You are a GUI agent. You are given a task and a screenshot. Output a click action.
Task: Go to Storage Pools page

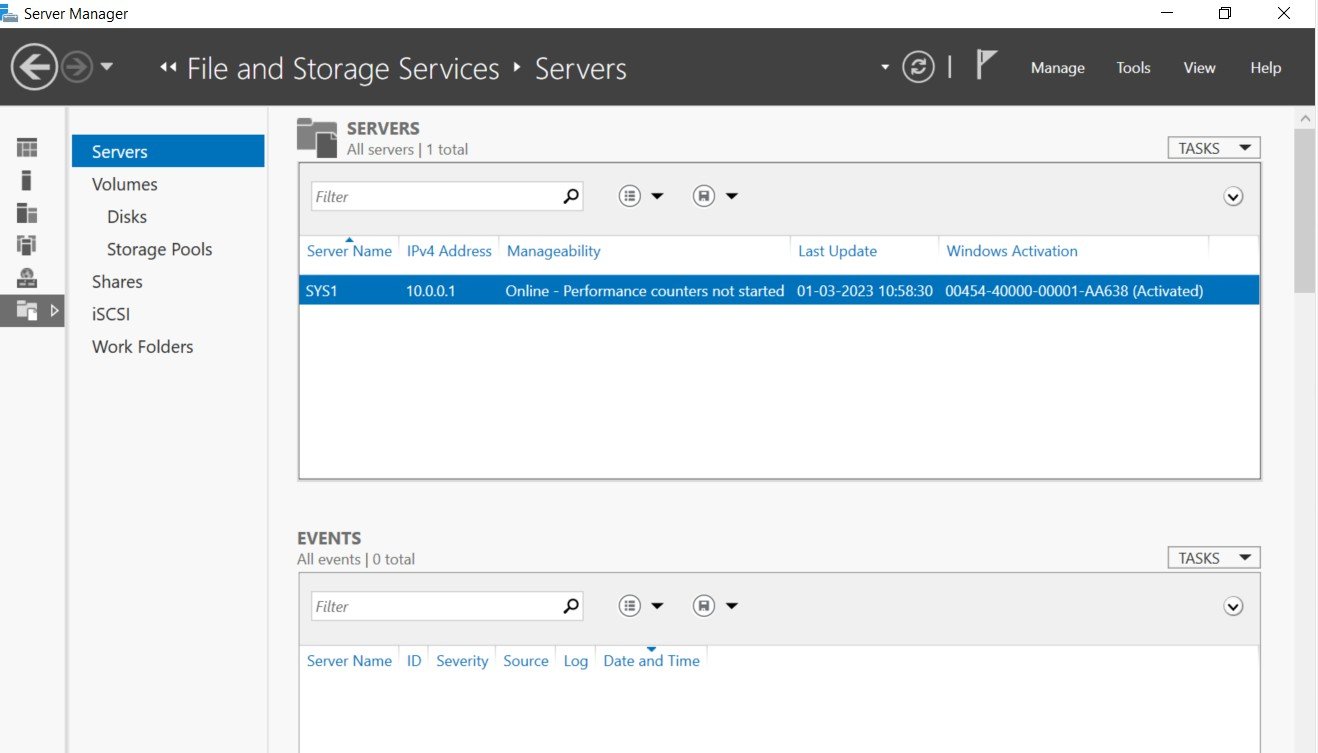coord(160,249)
